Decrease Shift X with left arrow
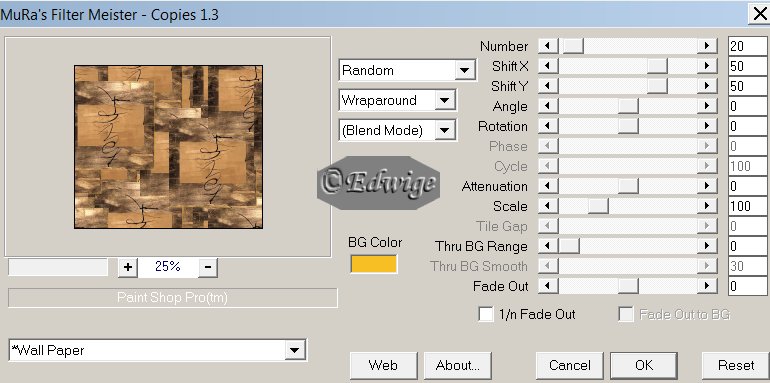 point(548,66)
